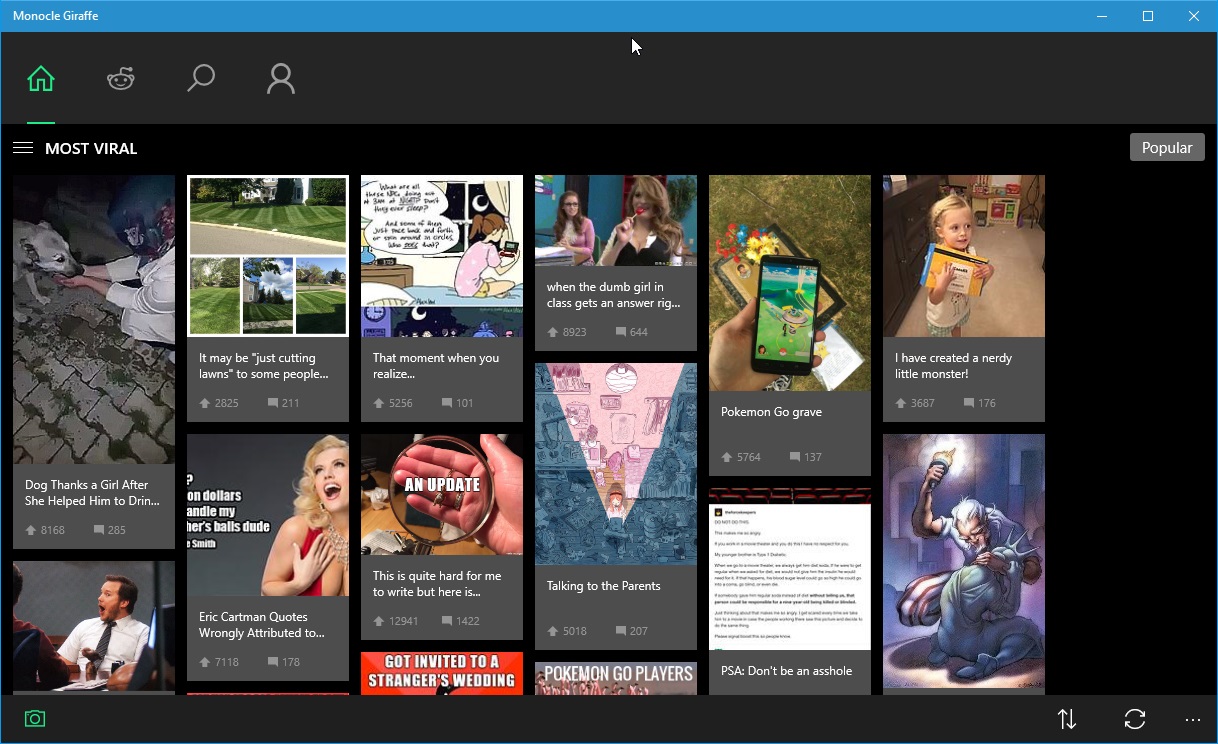Expand the hamburger menu beside Most Viral
This screenshot has width=1218, height=744.
23,148
